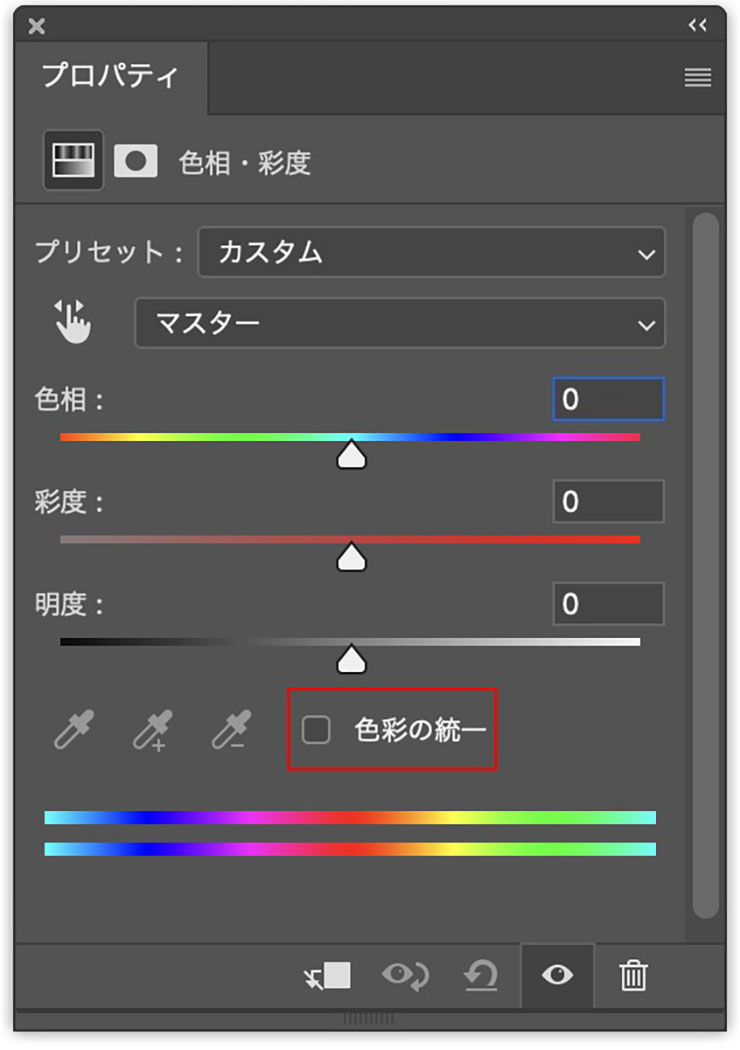Click the 色相 slider handle
The image size is (740, 1050).
351,456
